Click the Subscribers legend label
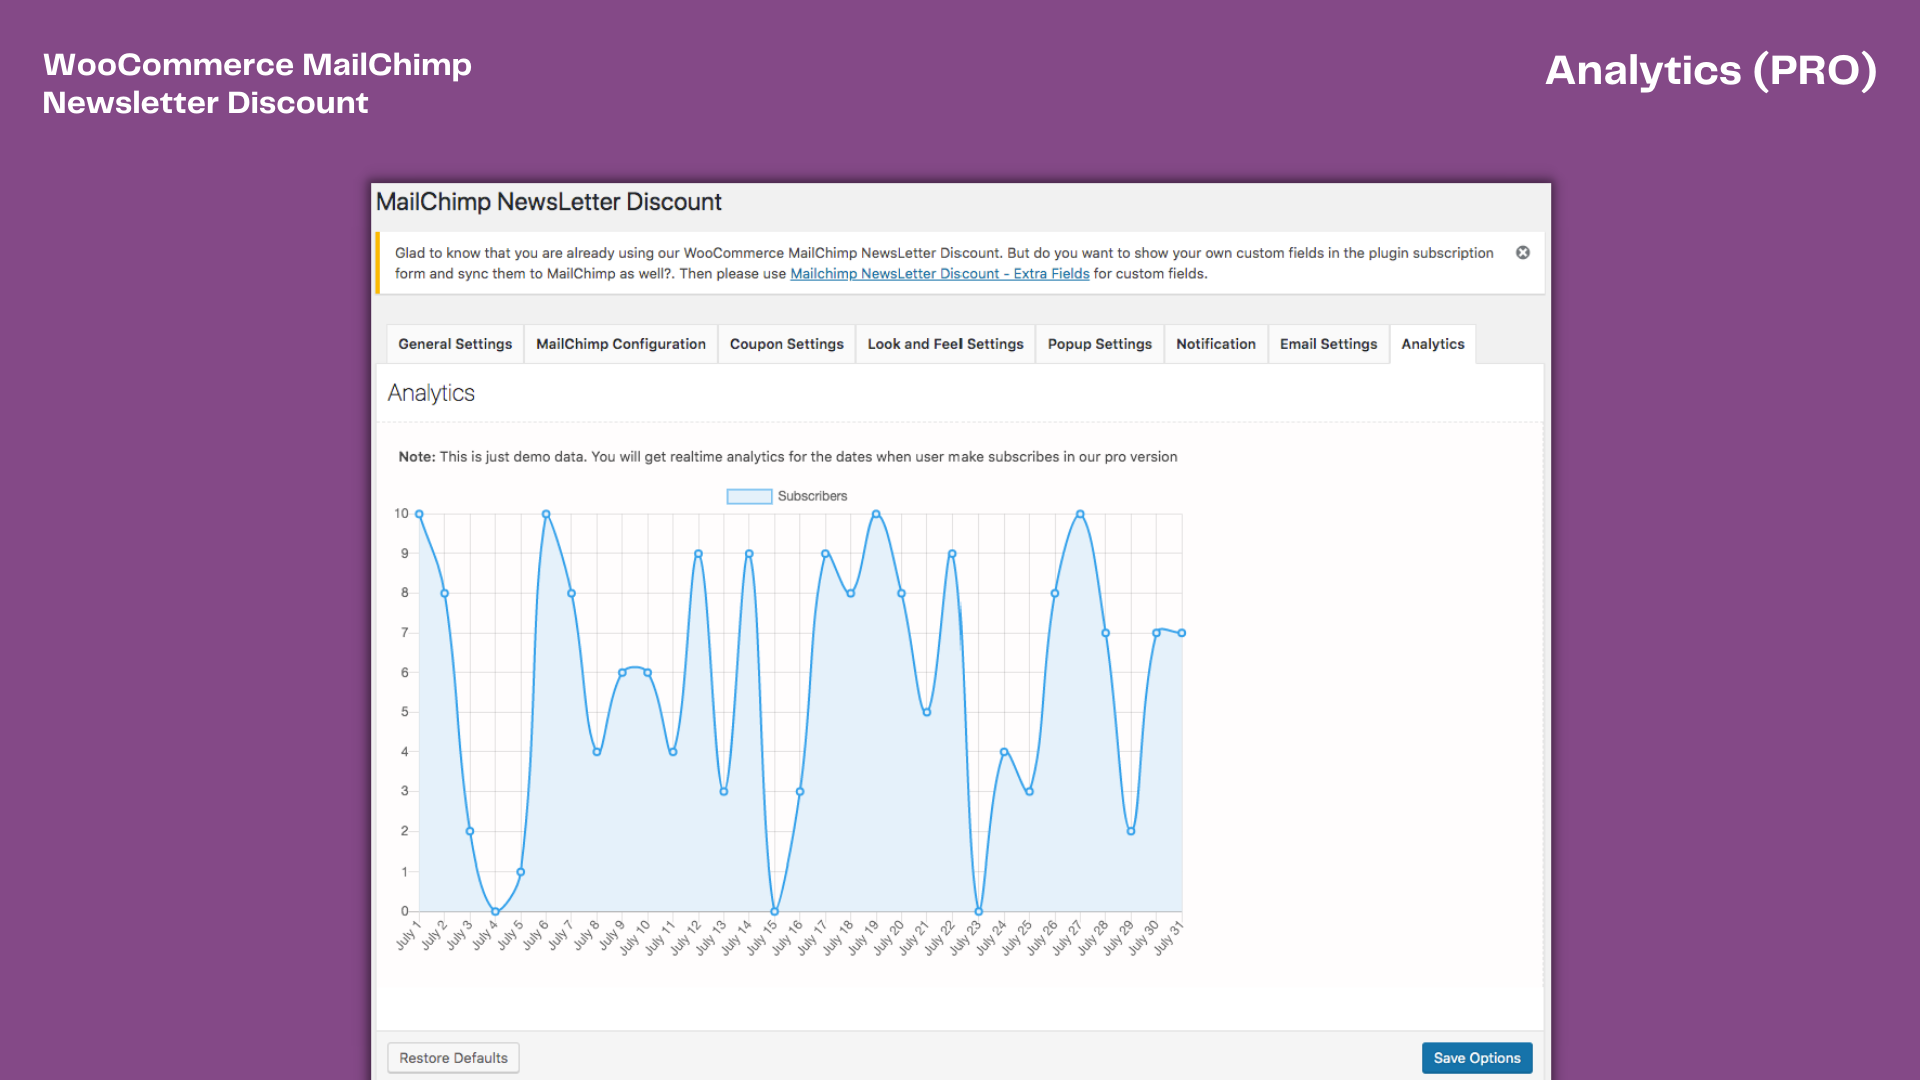The height and width of the screenshot is (1080, 1920). (812, 496)
